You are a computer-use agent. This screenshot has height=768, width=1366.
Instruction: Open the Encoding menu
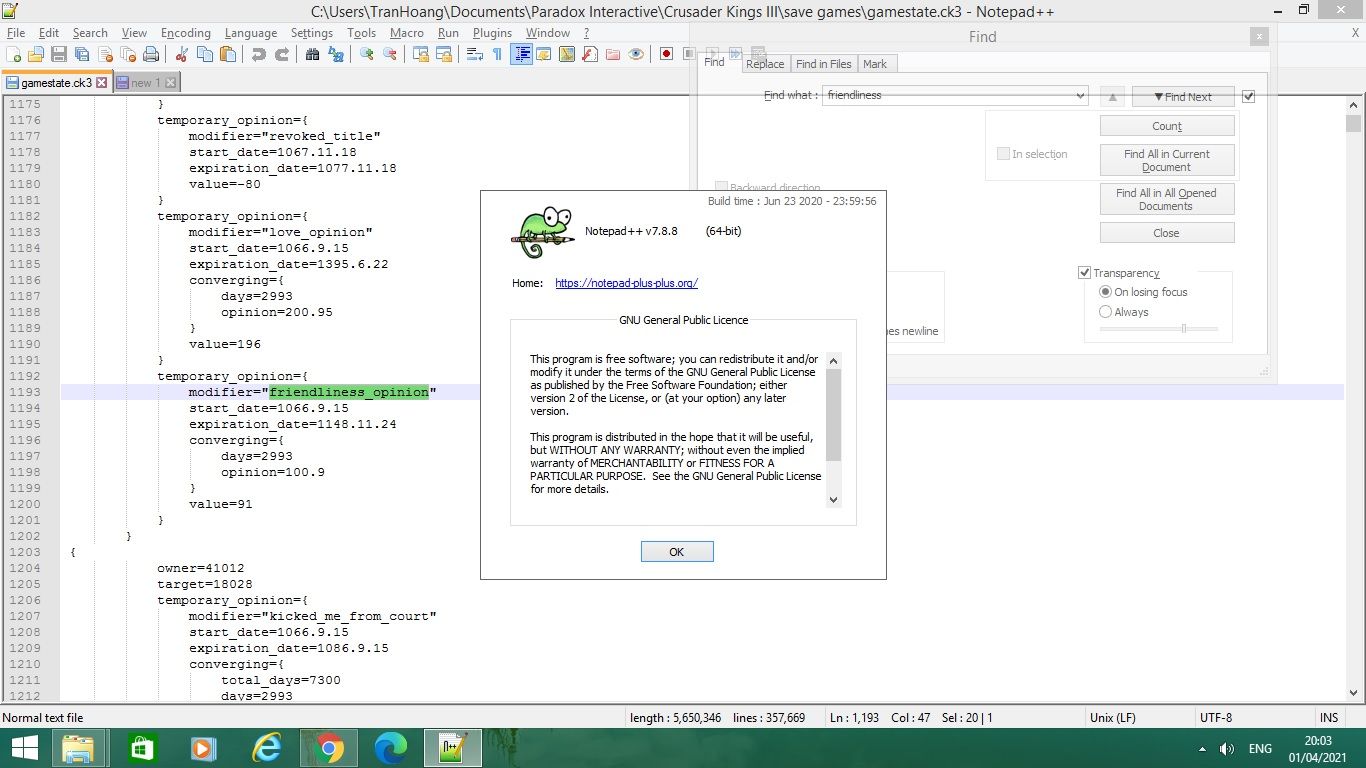click(x=186, y=33)
